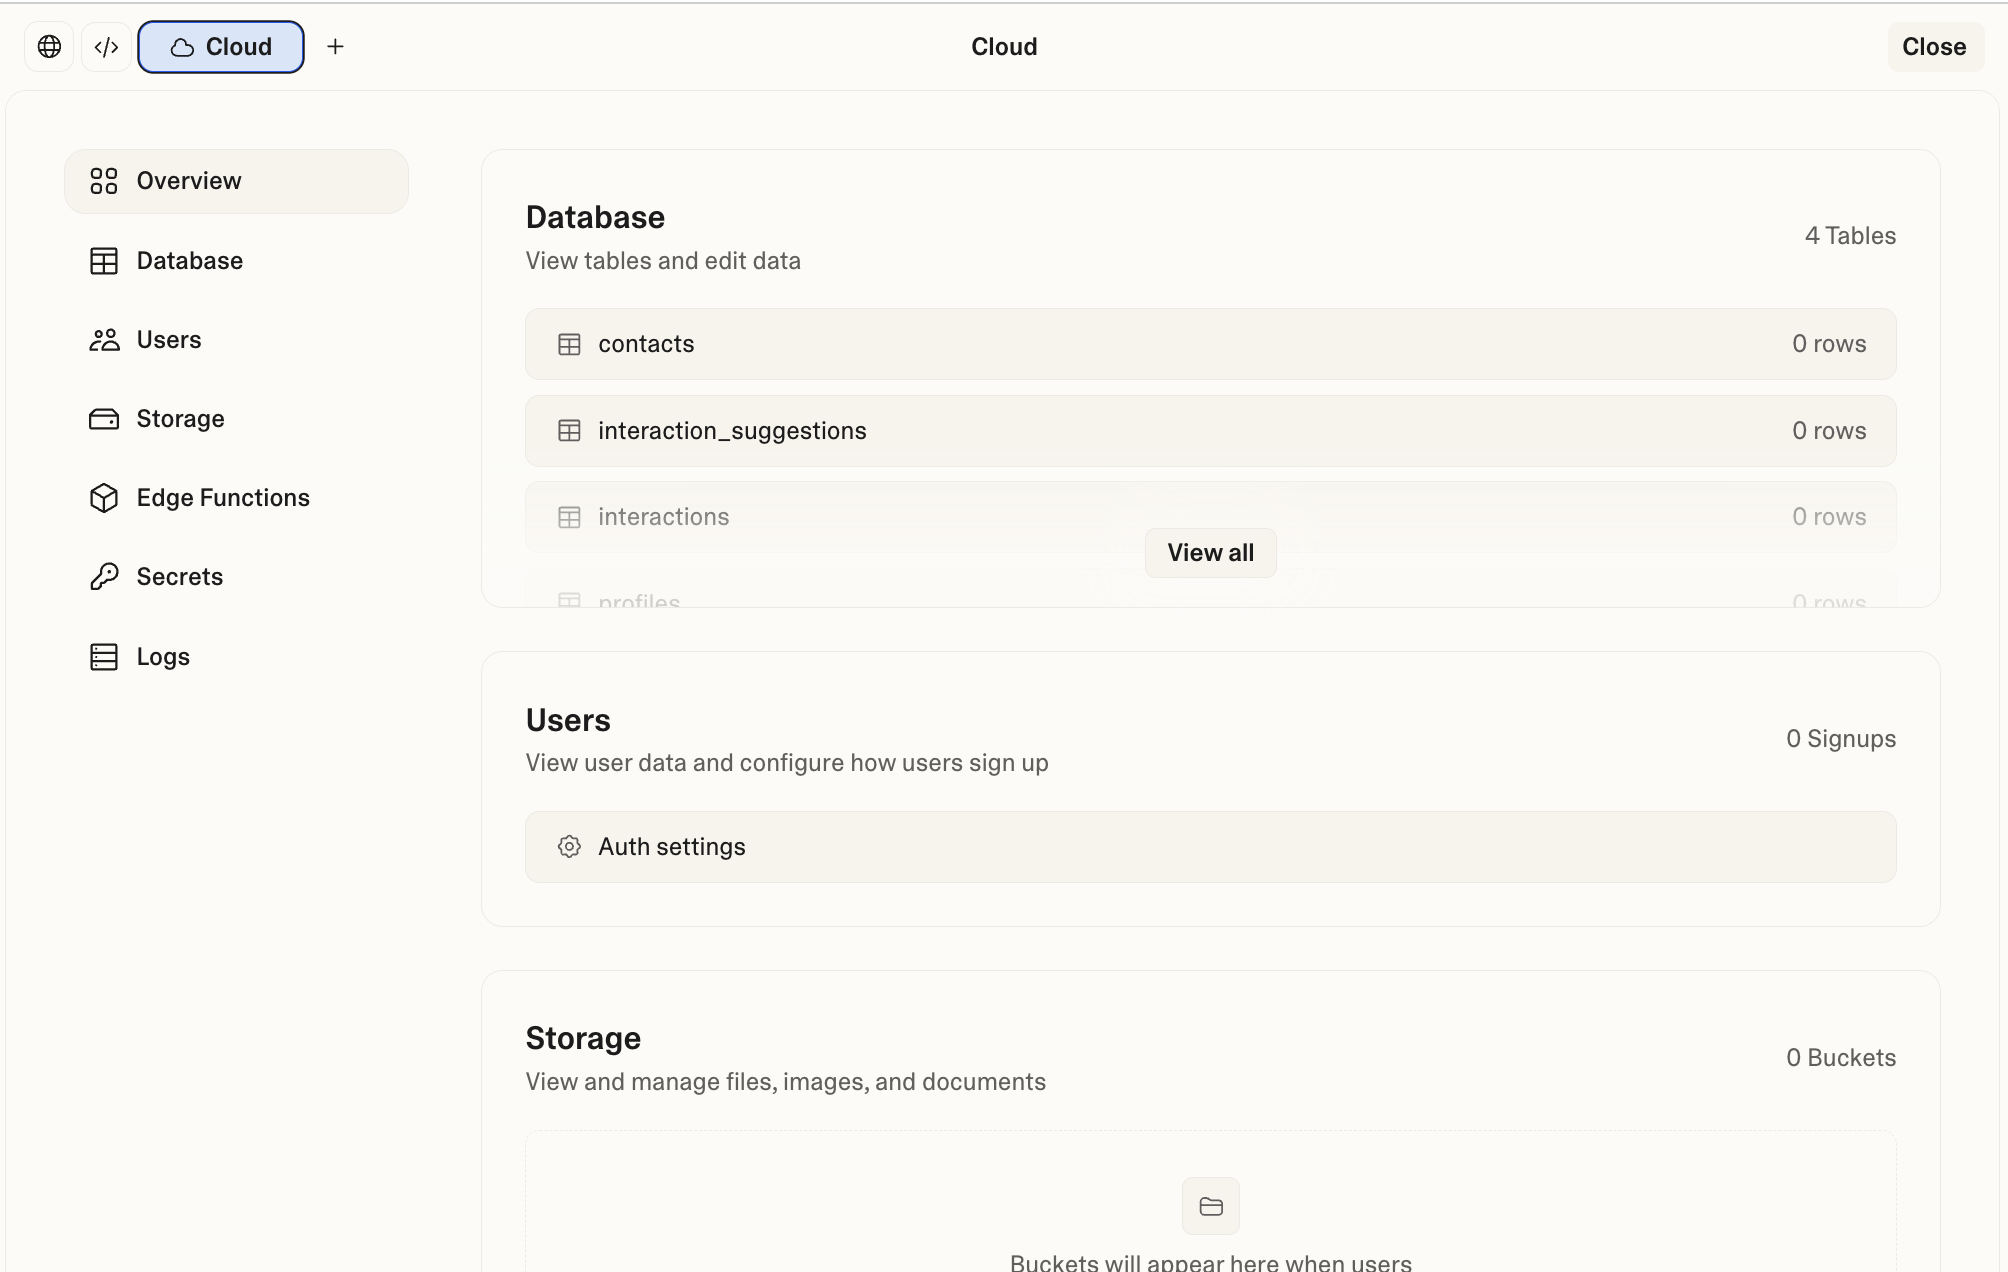
Task: Click the Users people icon
Action: [x=104, y=340]
